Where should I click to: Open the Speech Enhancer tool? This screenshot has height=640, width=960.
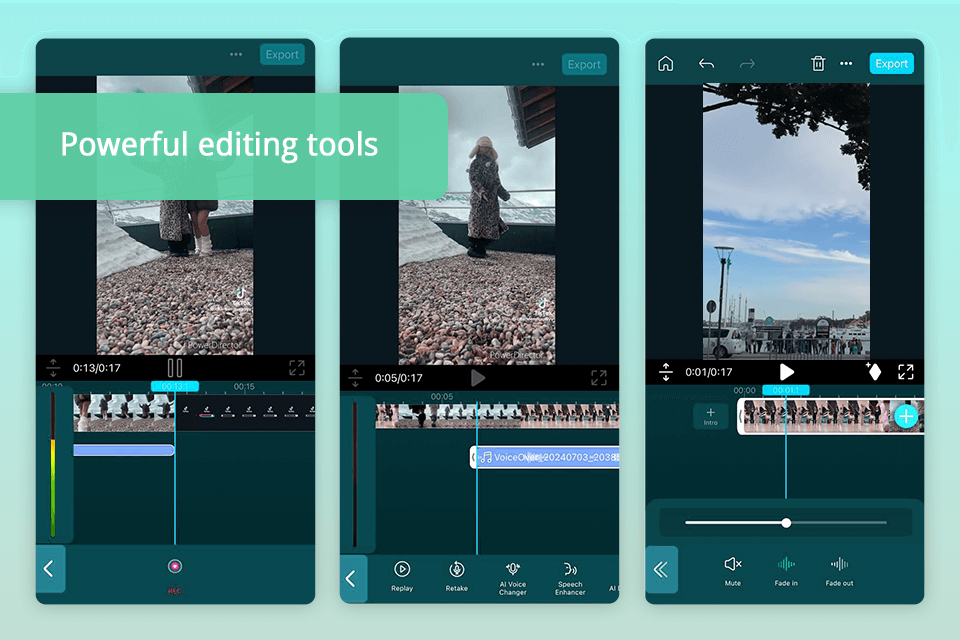pos(570,578)
